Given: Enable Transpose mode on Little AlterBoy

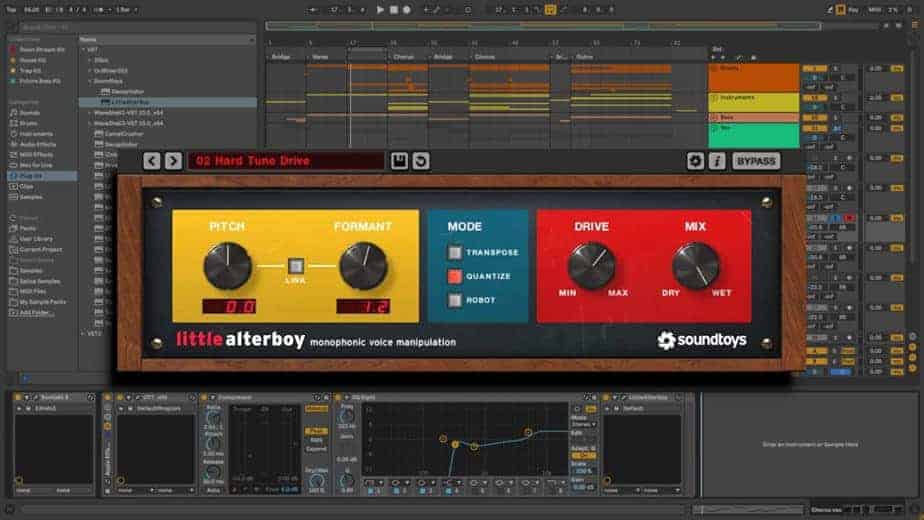Looking at the screenshot, I should (455, 252).
